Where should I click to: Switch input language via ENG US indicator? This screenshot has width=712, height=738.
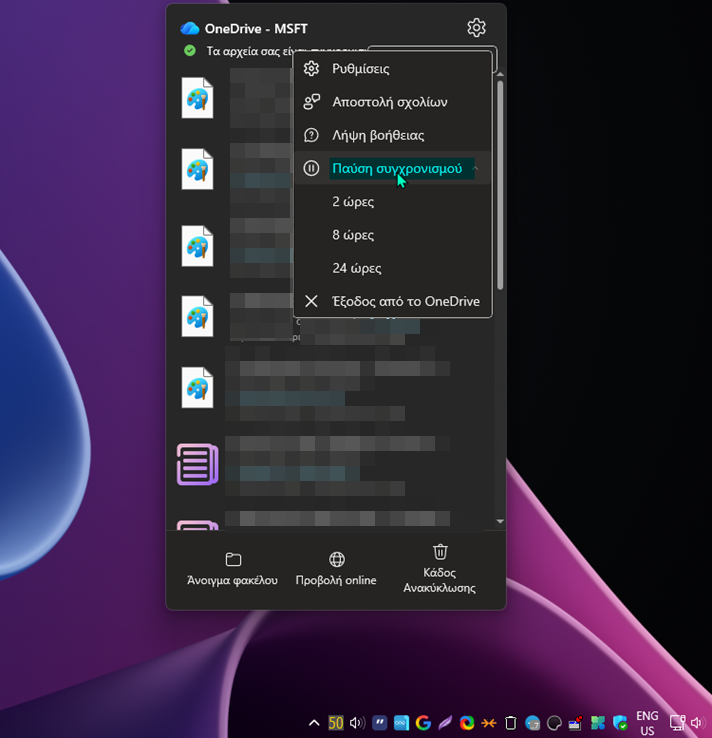[x=647, y=722]
